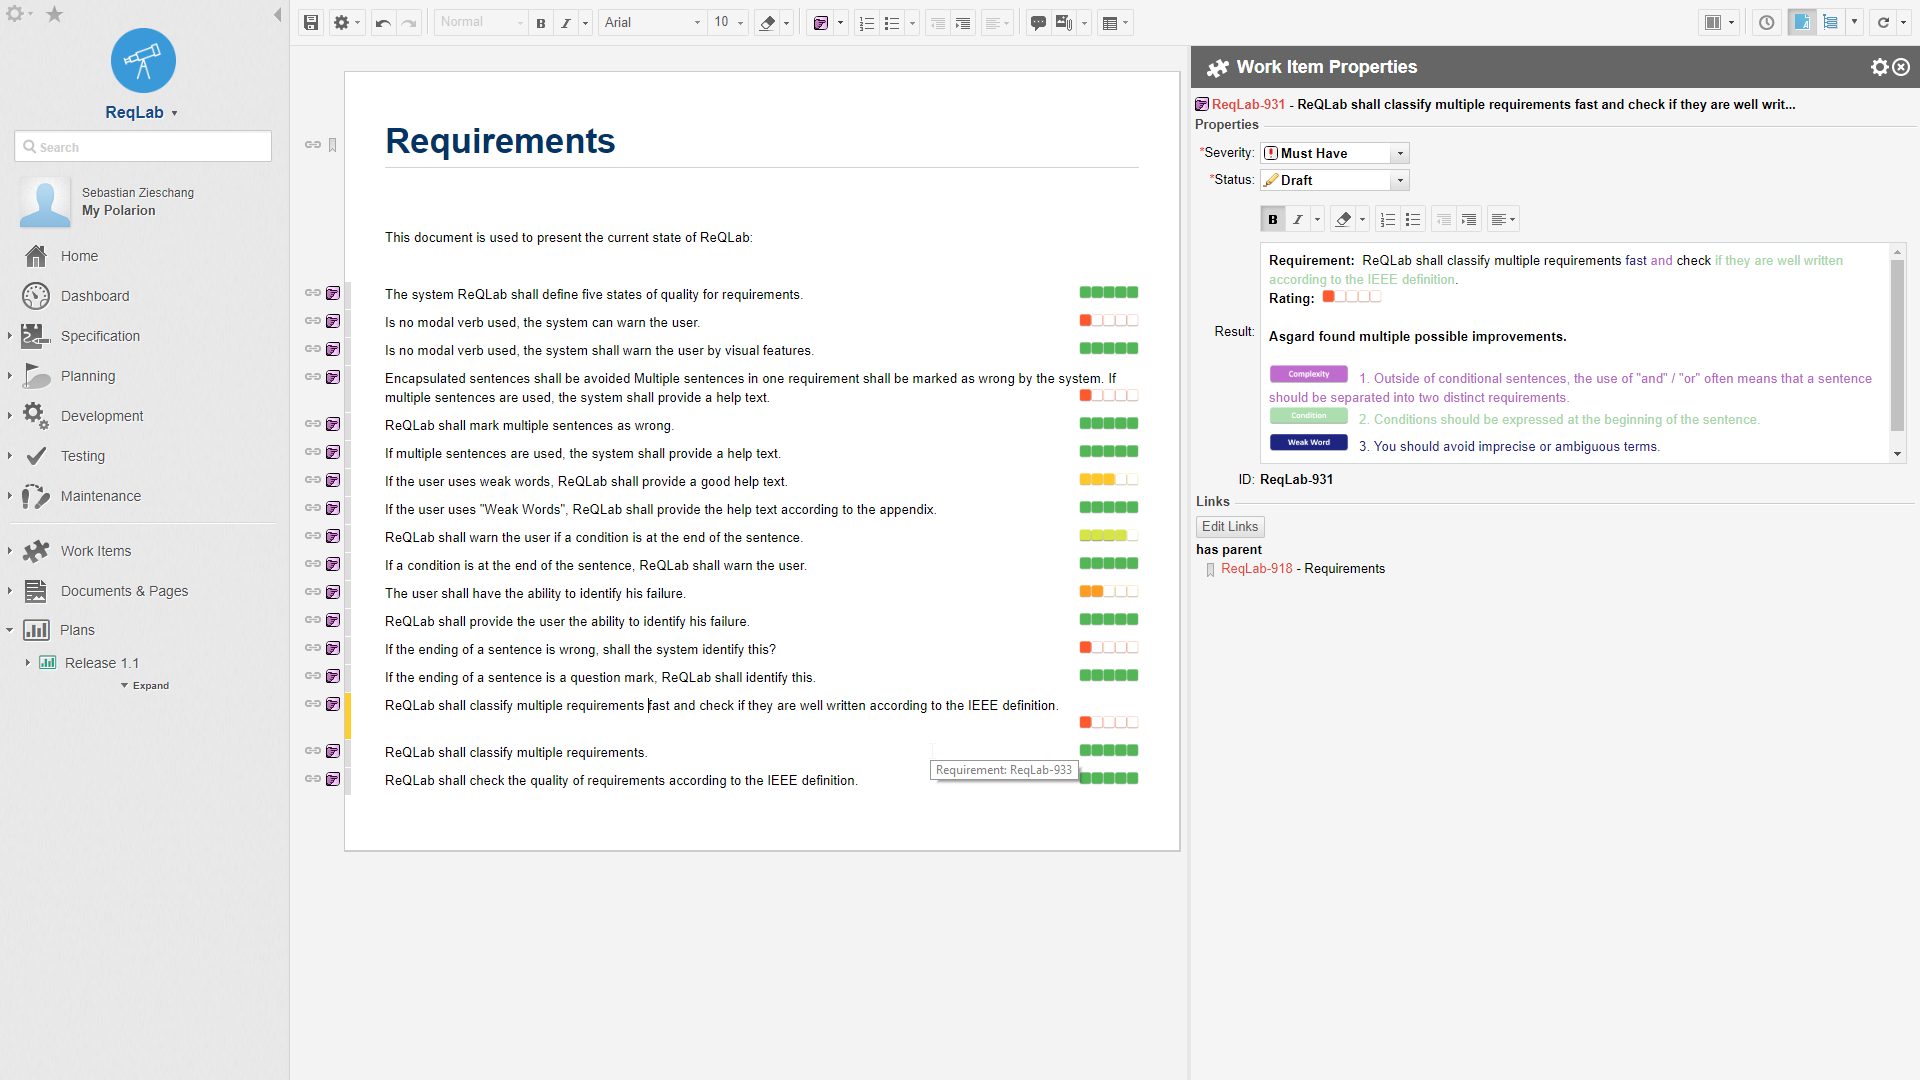Click work item icon beside "ReQLab shall classify multiple requirements."
The height and width of the screenshot is (1080, 1920).
click(x=333, y=752)
